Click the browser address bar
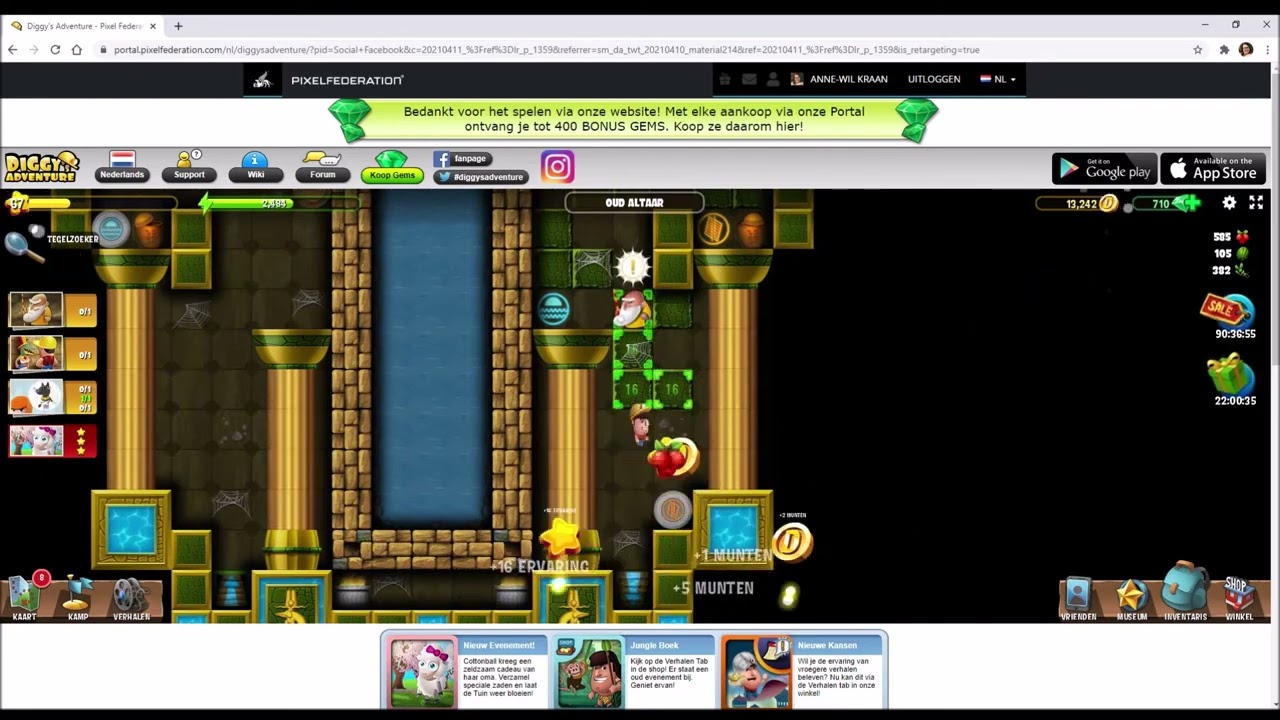 (640, 49)
